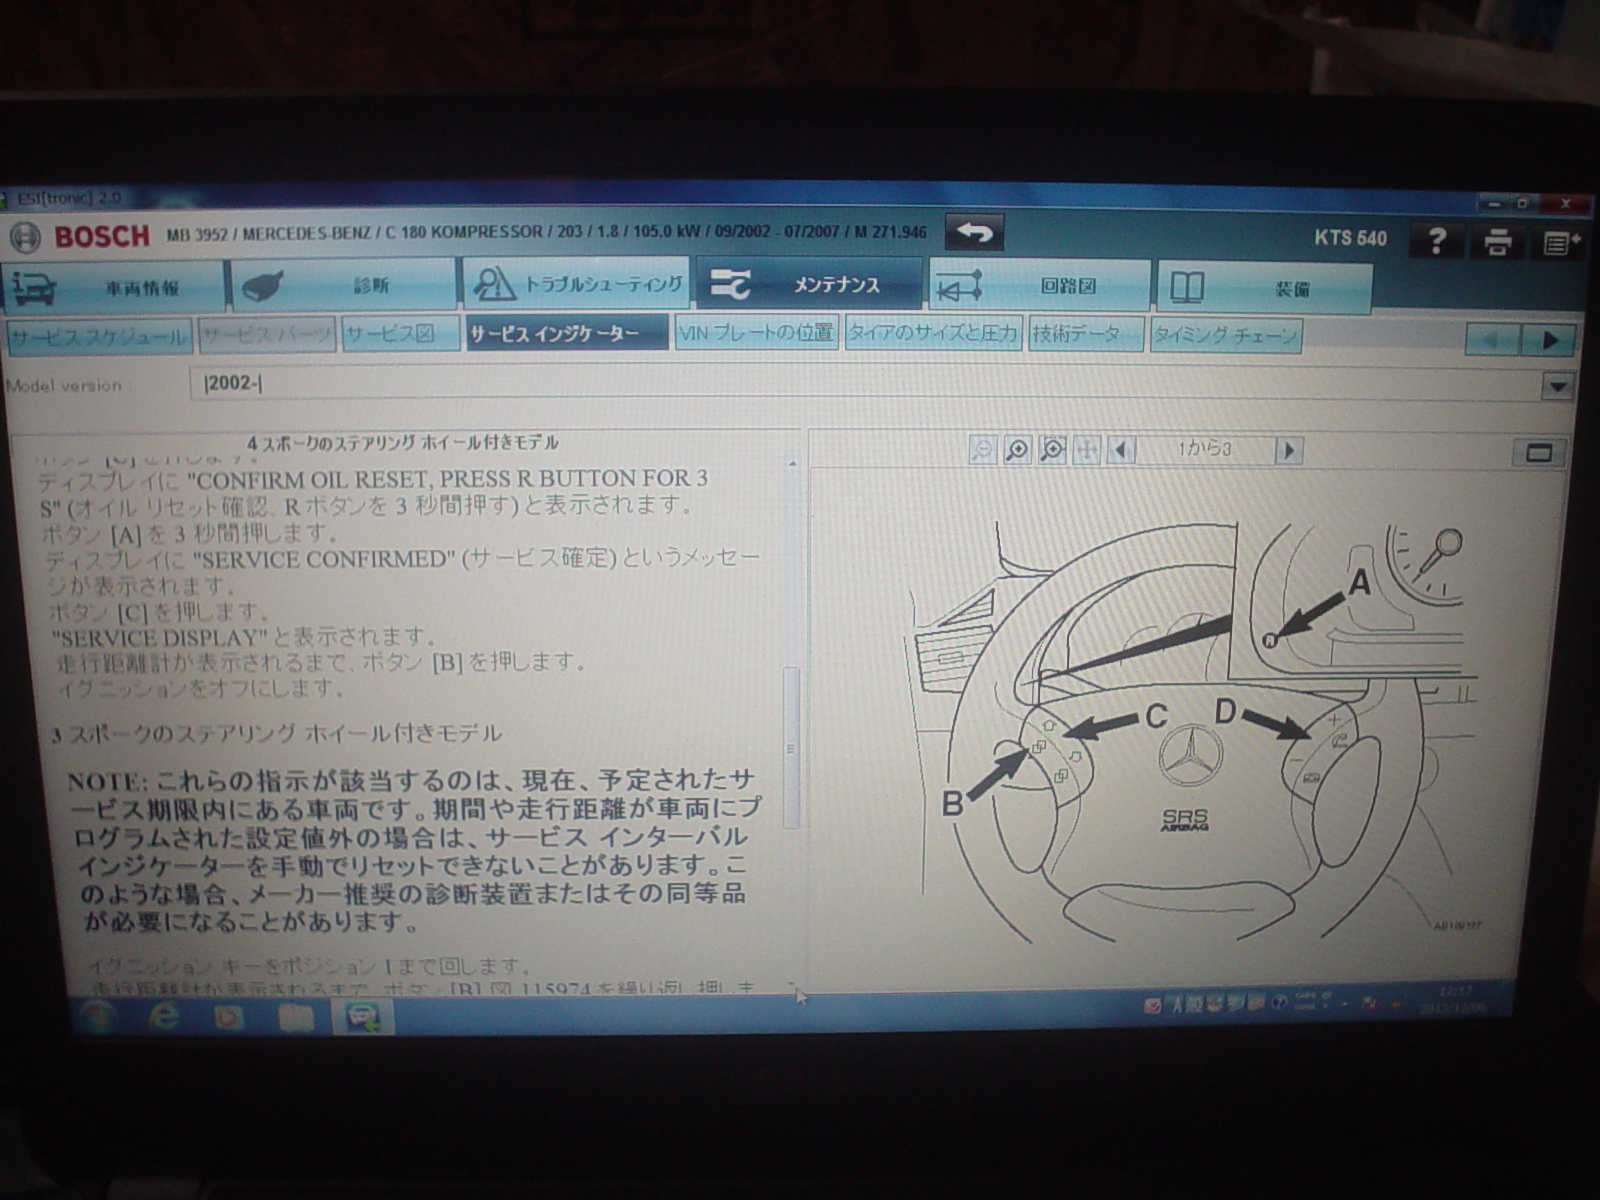Open the 回路図 tab
Screen dimensions: 1600x1200
coord(1040,286)
